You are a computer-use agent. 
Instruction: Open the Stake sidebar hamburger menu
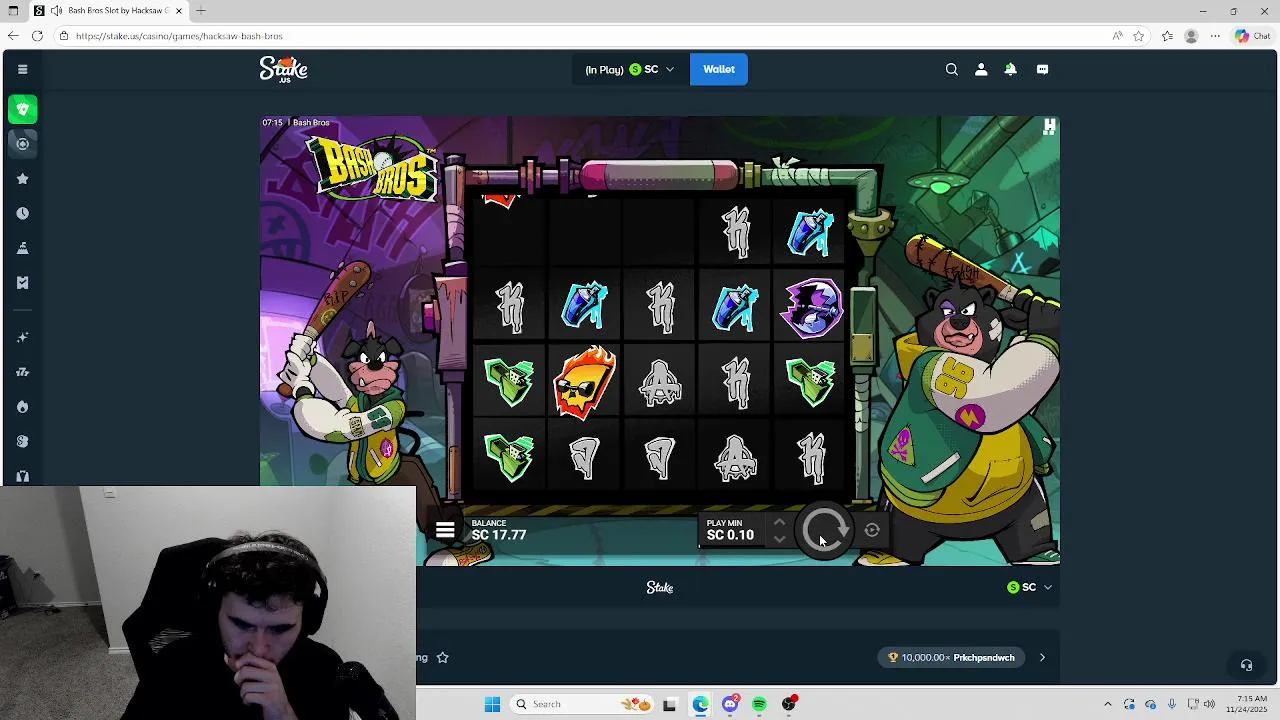[x=22, y=69]
